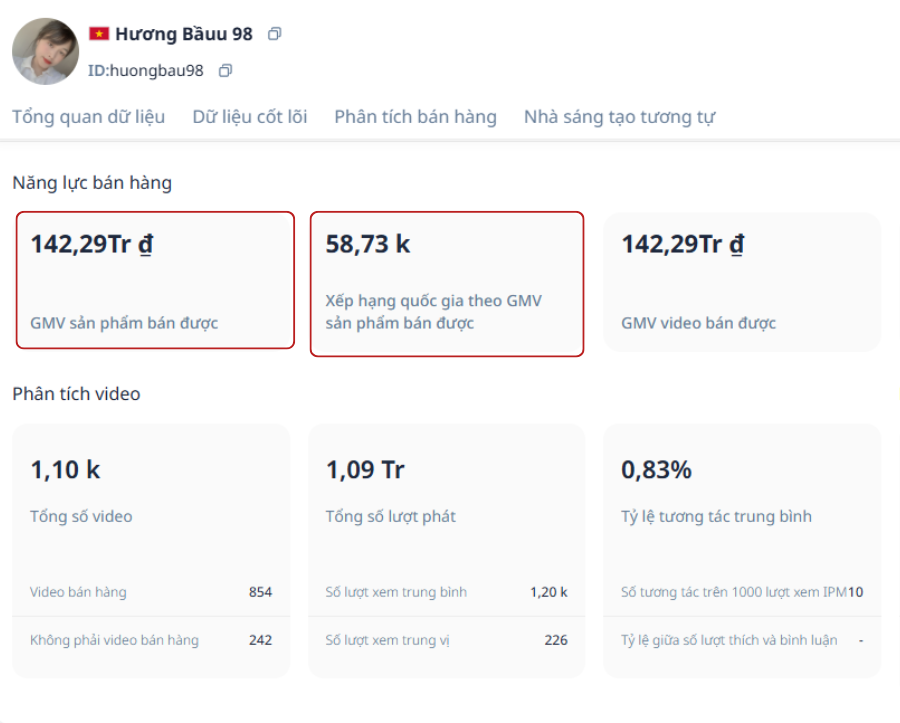Click the Tổng số lượt phát value
This screenshot has height=723, width=900.
(365, 470)
